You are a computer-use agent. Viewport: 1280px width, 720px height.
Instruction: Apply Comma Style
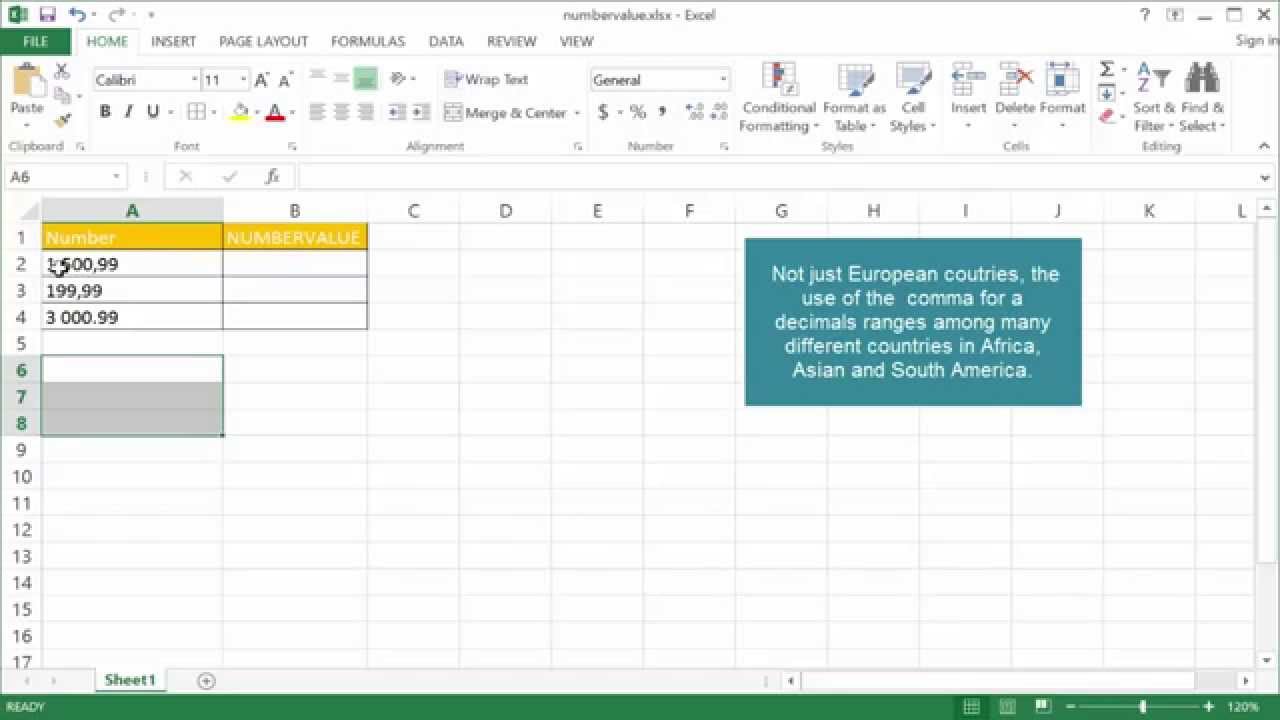pyautogui.click(x=662, y=112)
